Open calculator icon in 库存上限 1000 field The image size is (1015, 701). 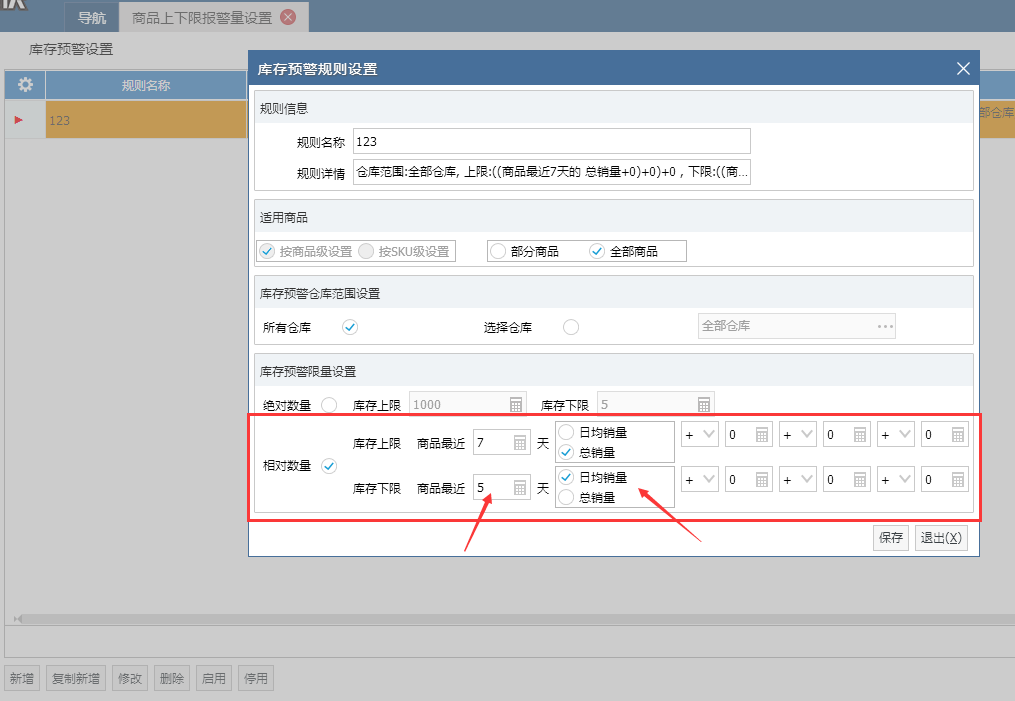coord(516,405)
